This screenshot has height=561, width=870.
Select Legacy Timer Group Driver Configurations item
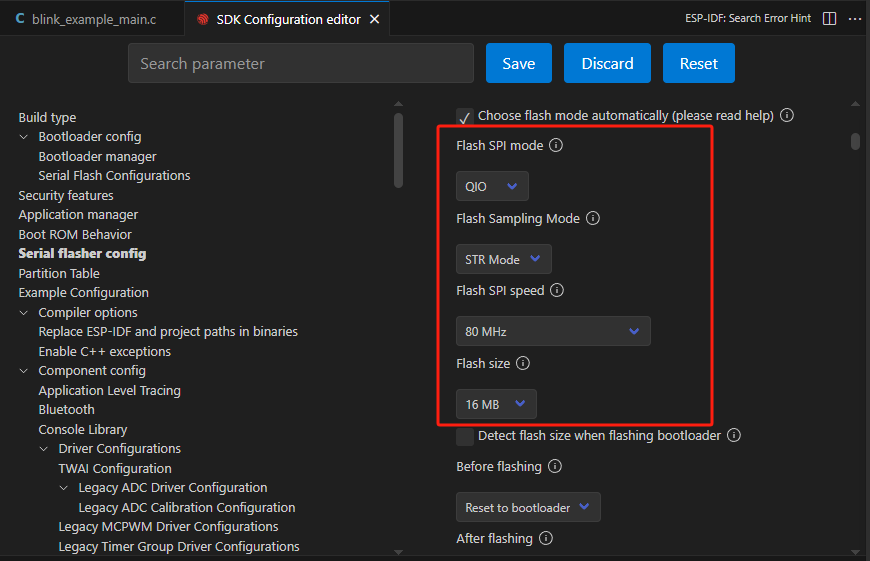pyautogui.click(x=179, y=547)
